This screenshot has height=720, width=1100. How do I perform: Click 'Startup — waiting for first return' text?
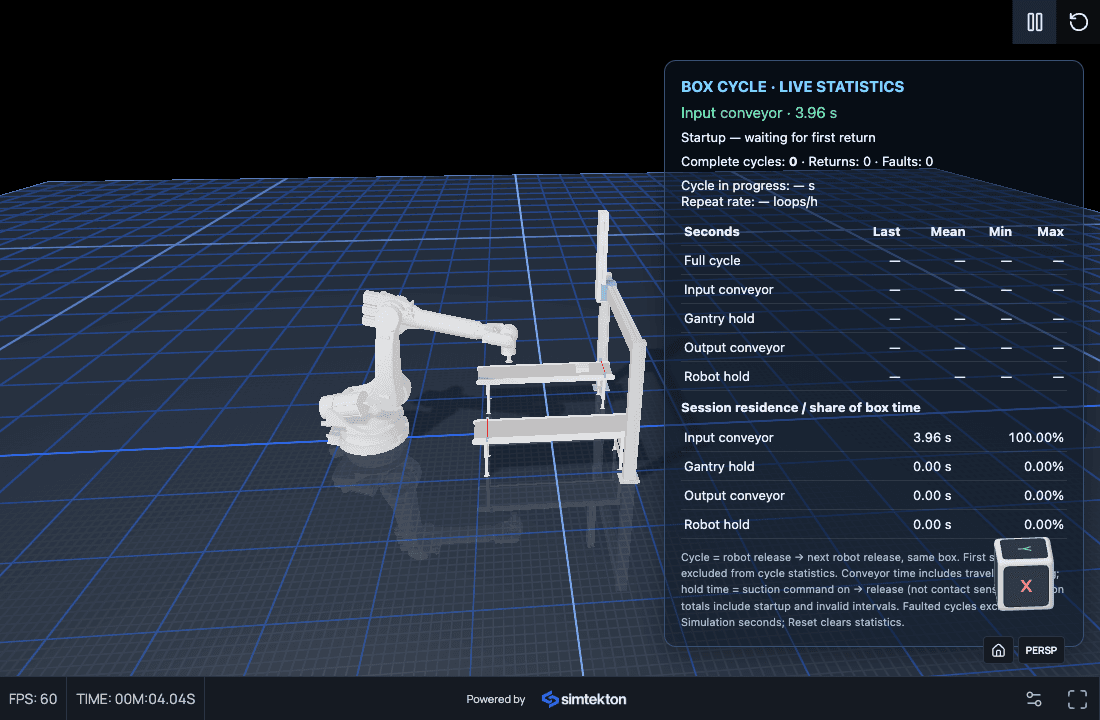[778, 138]
